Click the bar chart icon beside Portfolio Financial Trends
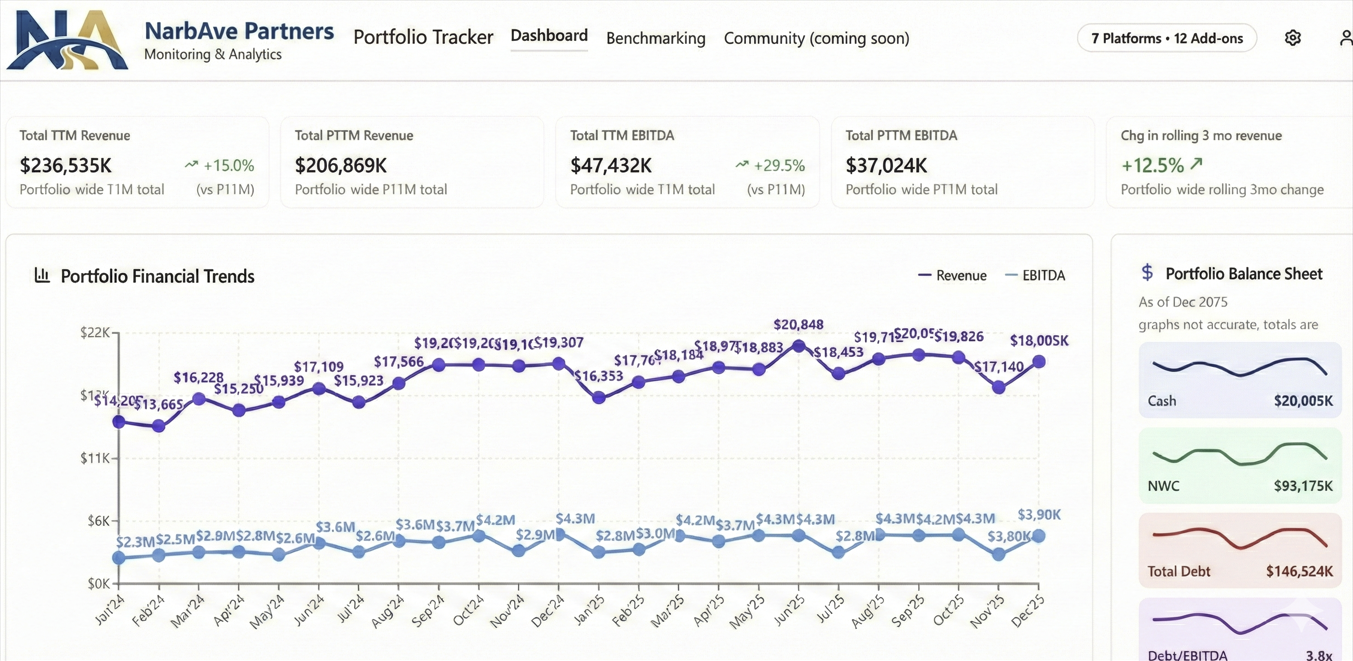Image resolution: width=1353 pixels, height=661 pixels. click(42, 275)
